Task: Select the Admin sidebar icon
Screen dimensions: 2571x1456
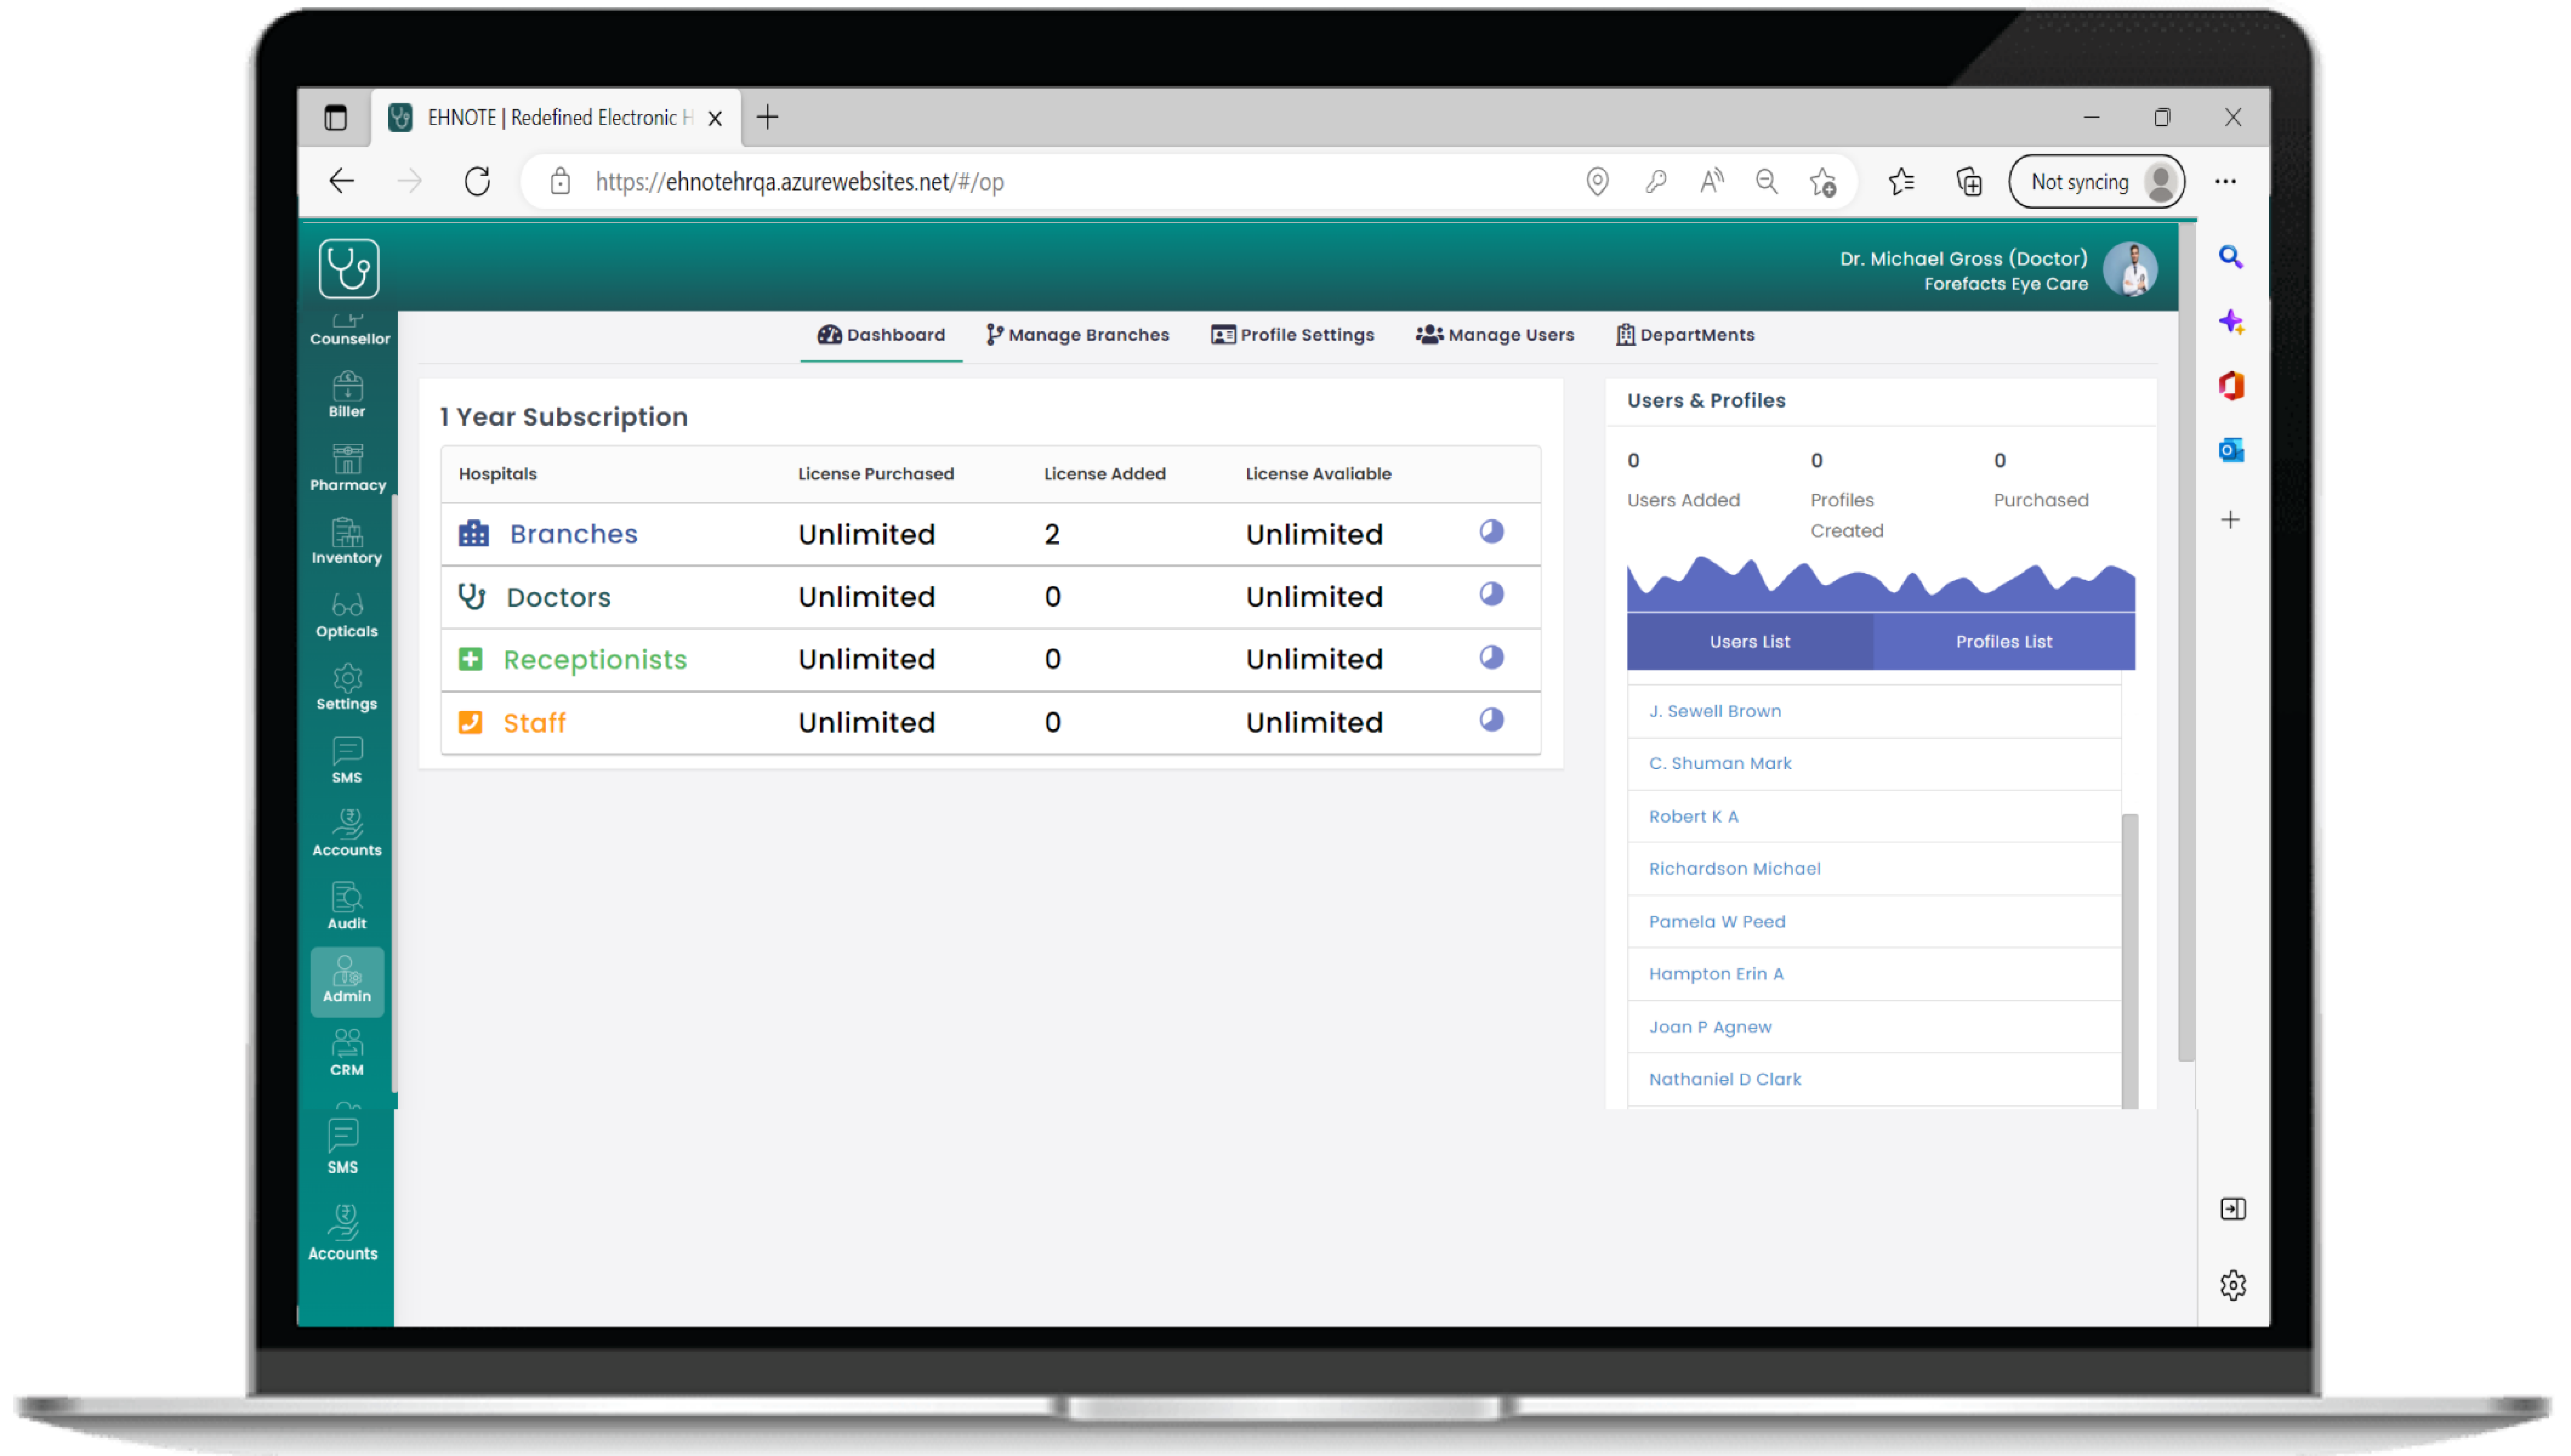Action: point(347,980)
